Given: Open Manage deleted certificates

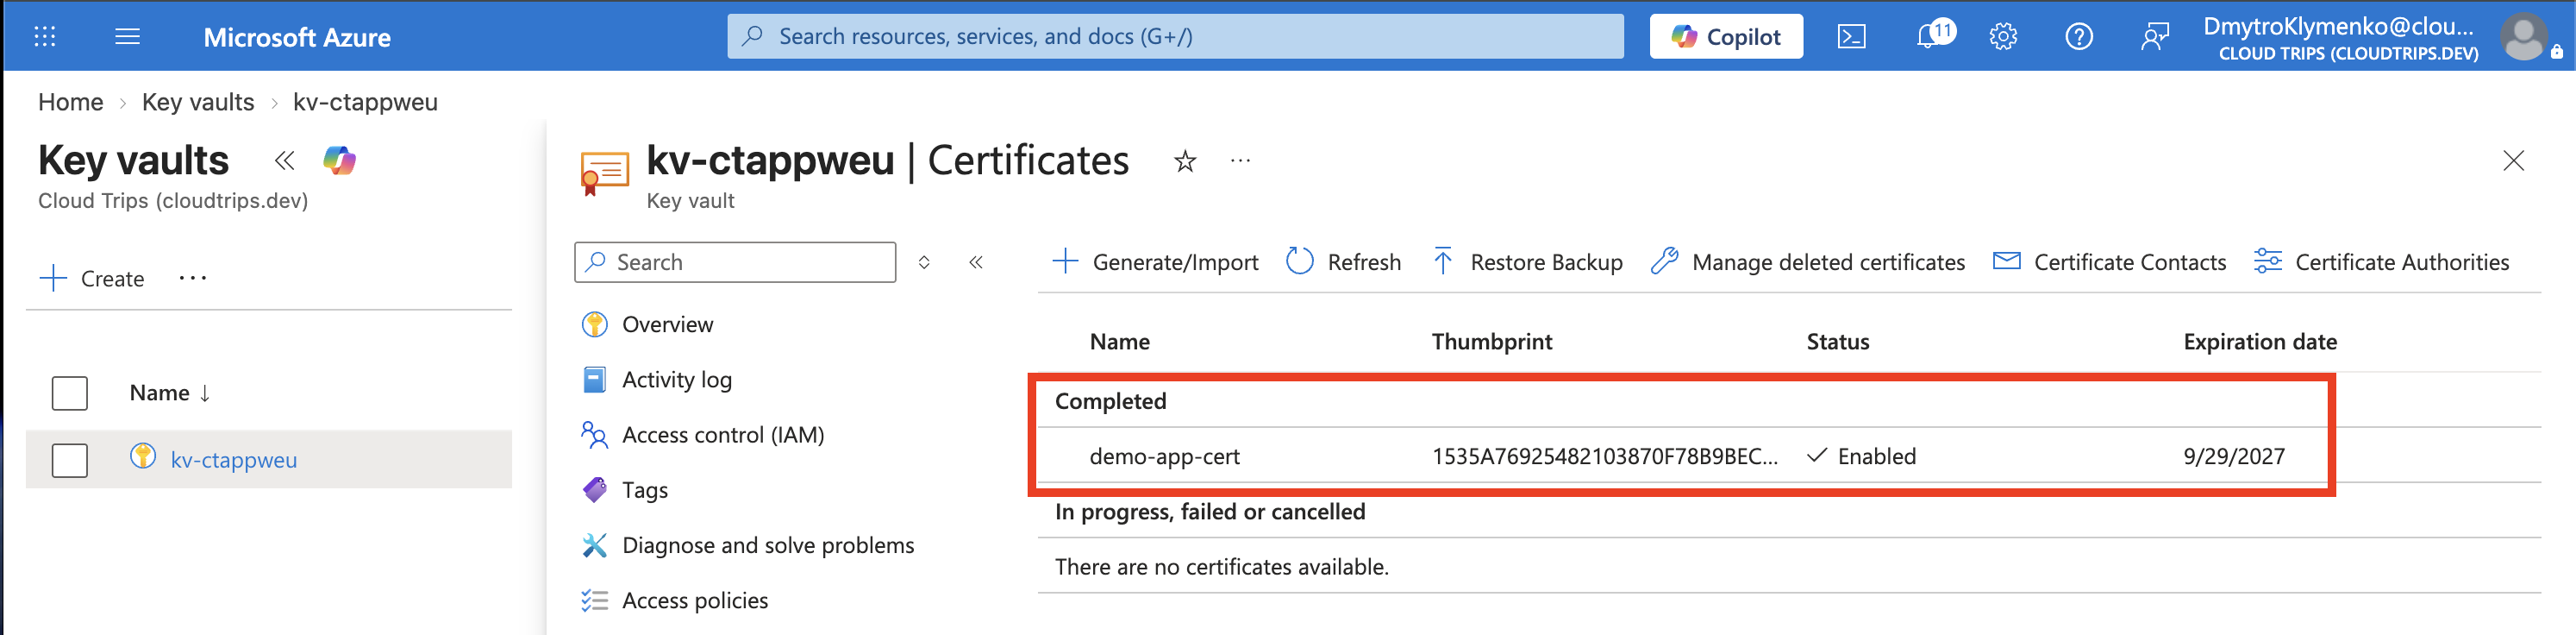Looking at the screenshot, I should 1808,262.
